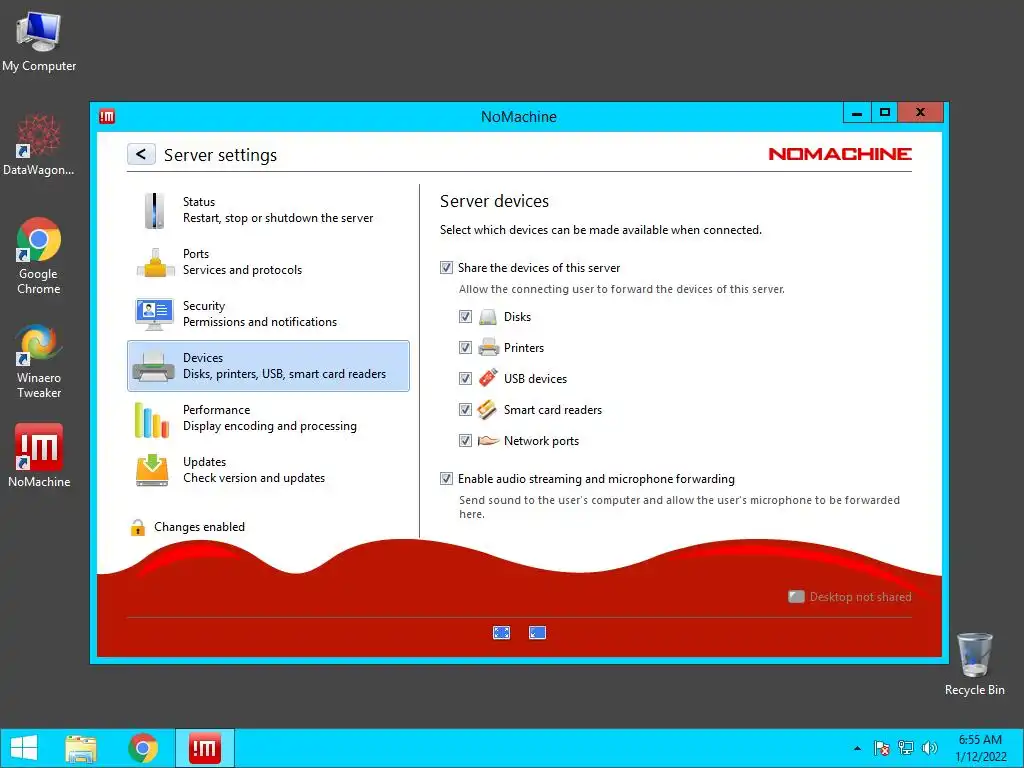Select NoMachine desktop shortcut

[39, 456]
